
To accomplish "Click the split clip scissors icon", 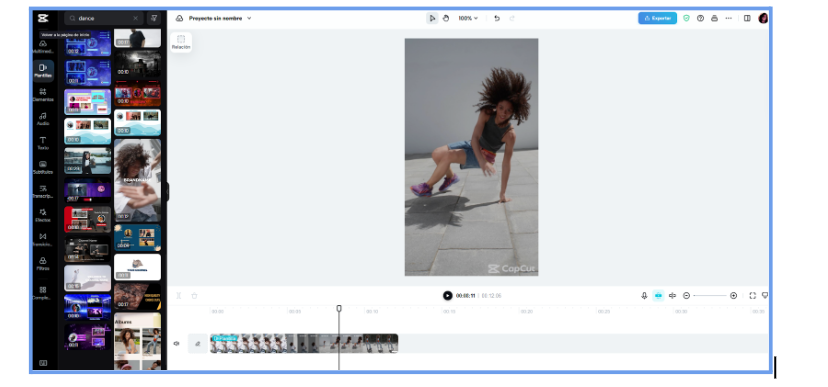I will 178,296.
